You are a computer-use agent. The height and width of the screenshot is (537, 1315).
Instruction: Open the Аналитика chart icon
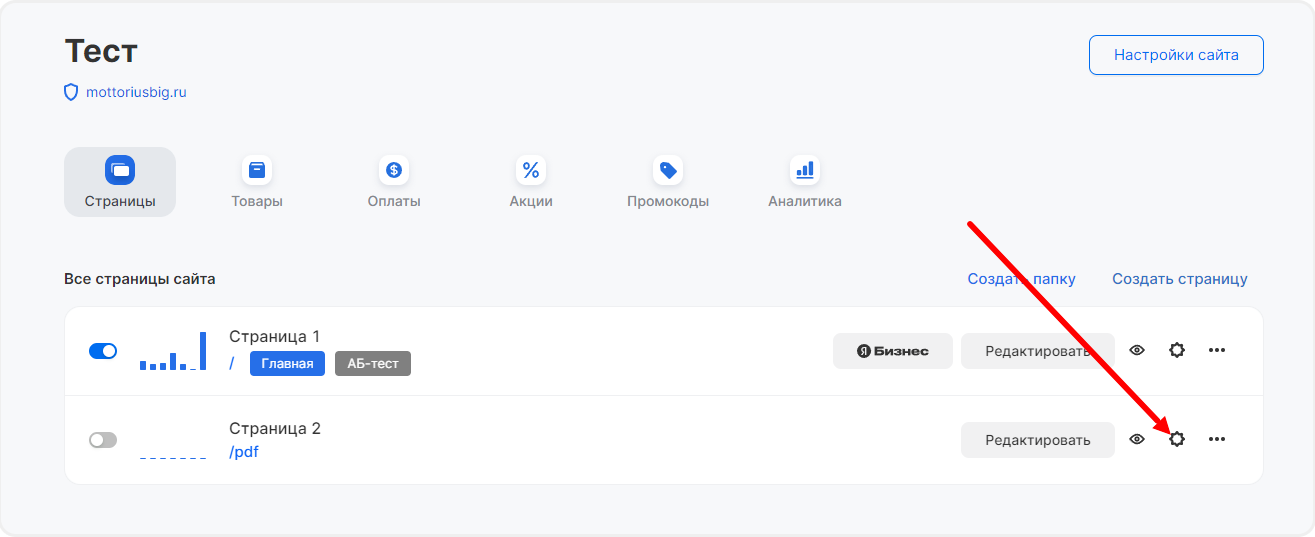805,170
